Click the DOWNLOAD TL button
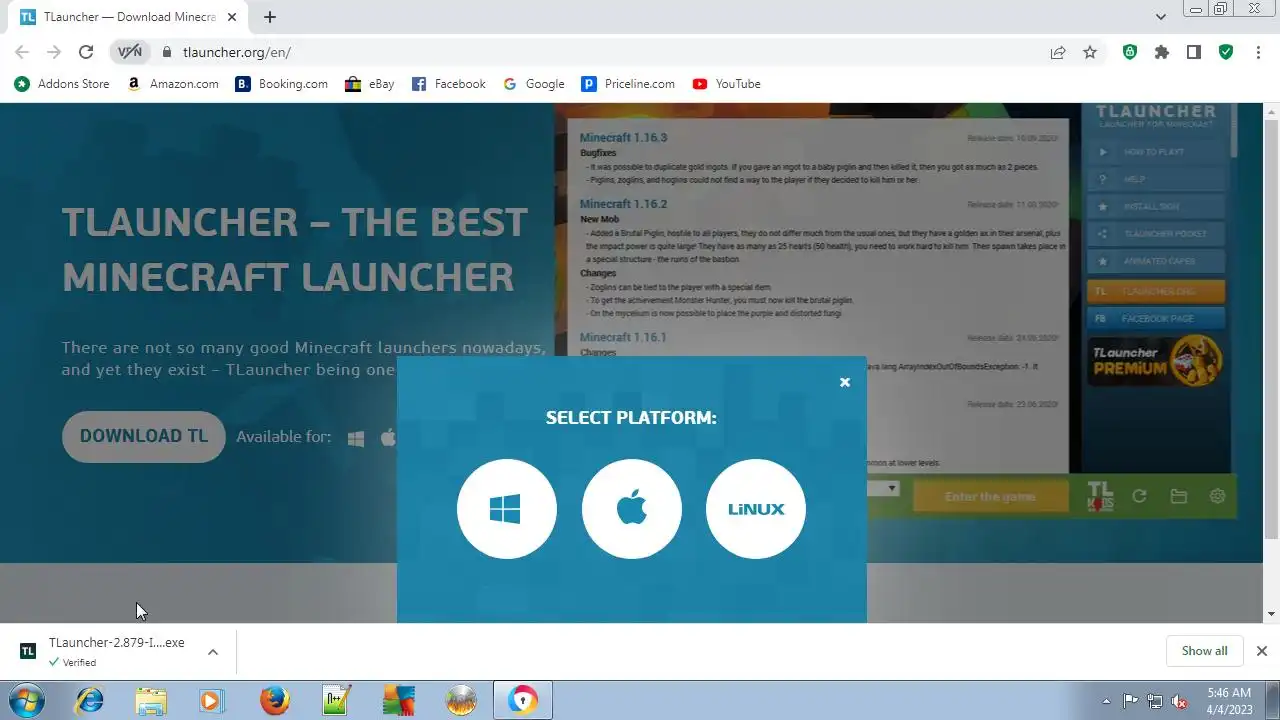Screen dimensions: 1280x720 coord(144,436)
